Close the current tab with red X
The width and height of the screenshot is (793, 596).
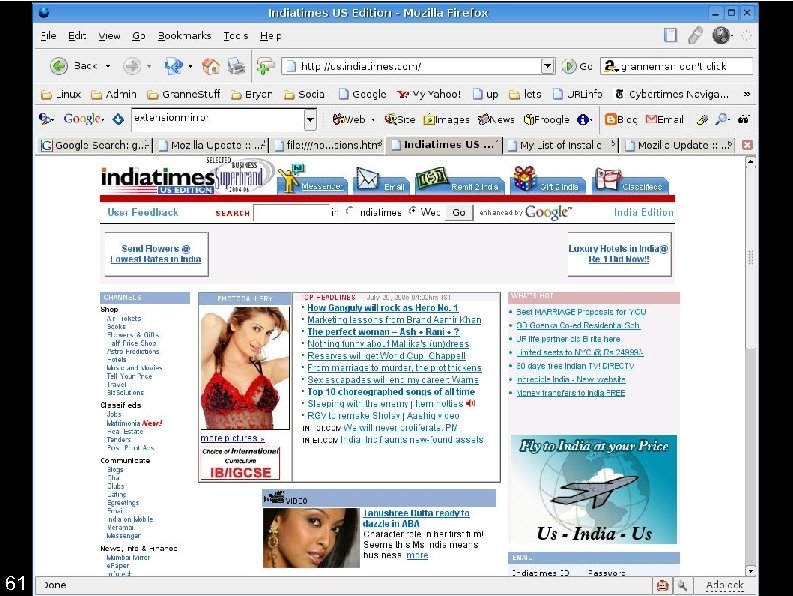pos(747,145)
